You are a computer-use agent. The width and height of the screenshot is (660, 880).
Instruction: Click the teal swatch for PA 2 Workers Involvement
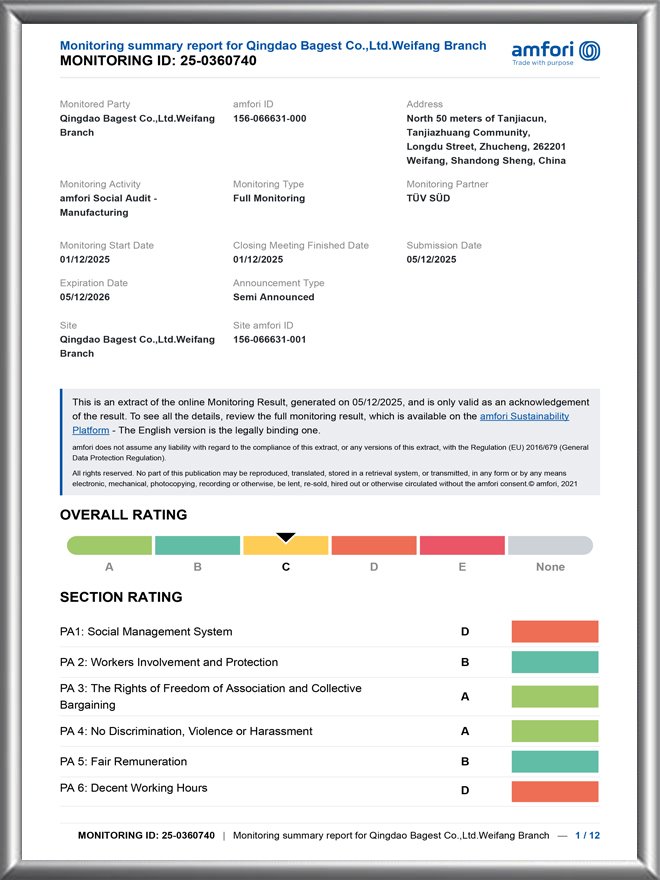click(x=554, y=662)
